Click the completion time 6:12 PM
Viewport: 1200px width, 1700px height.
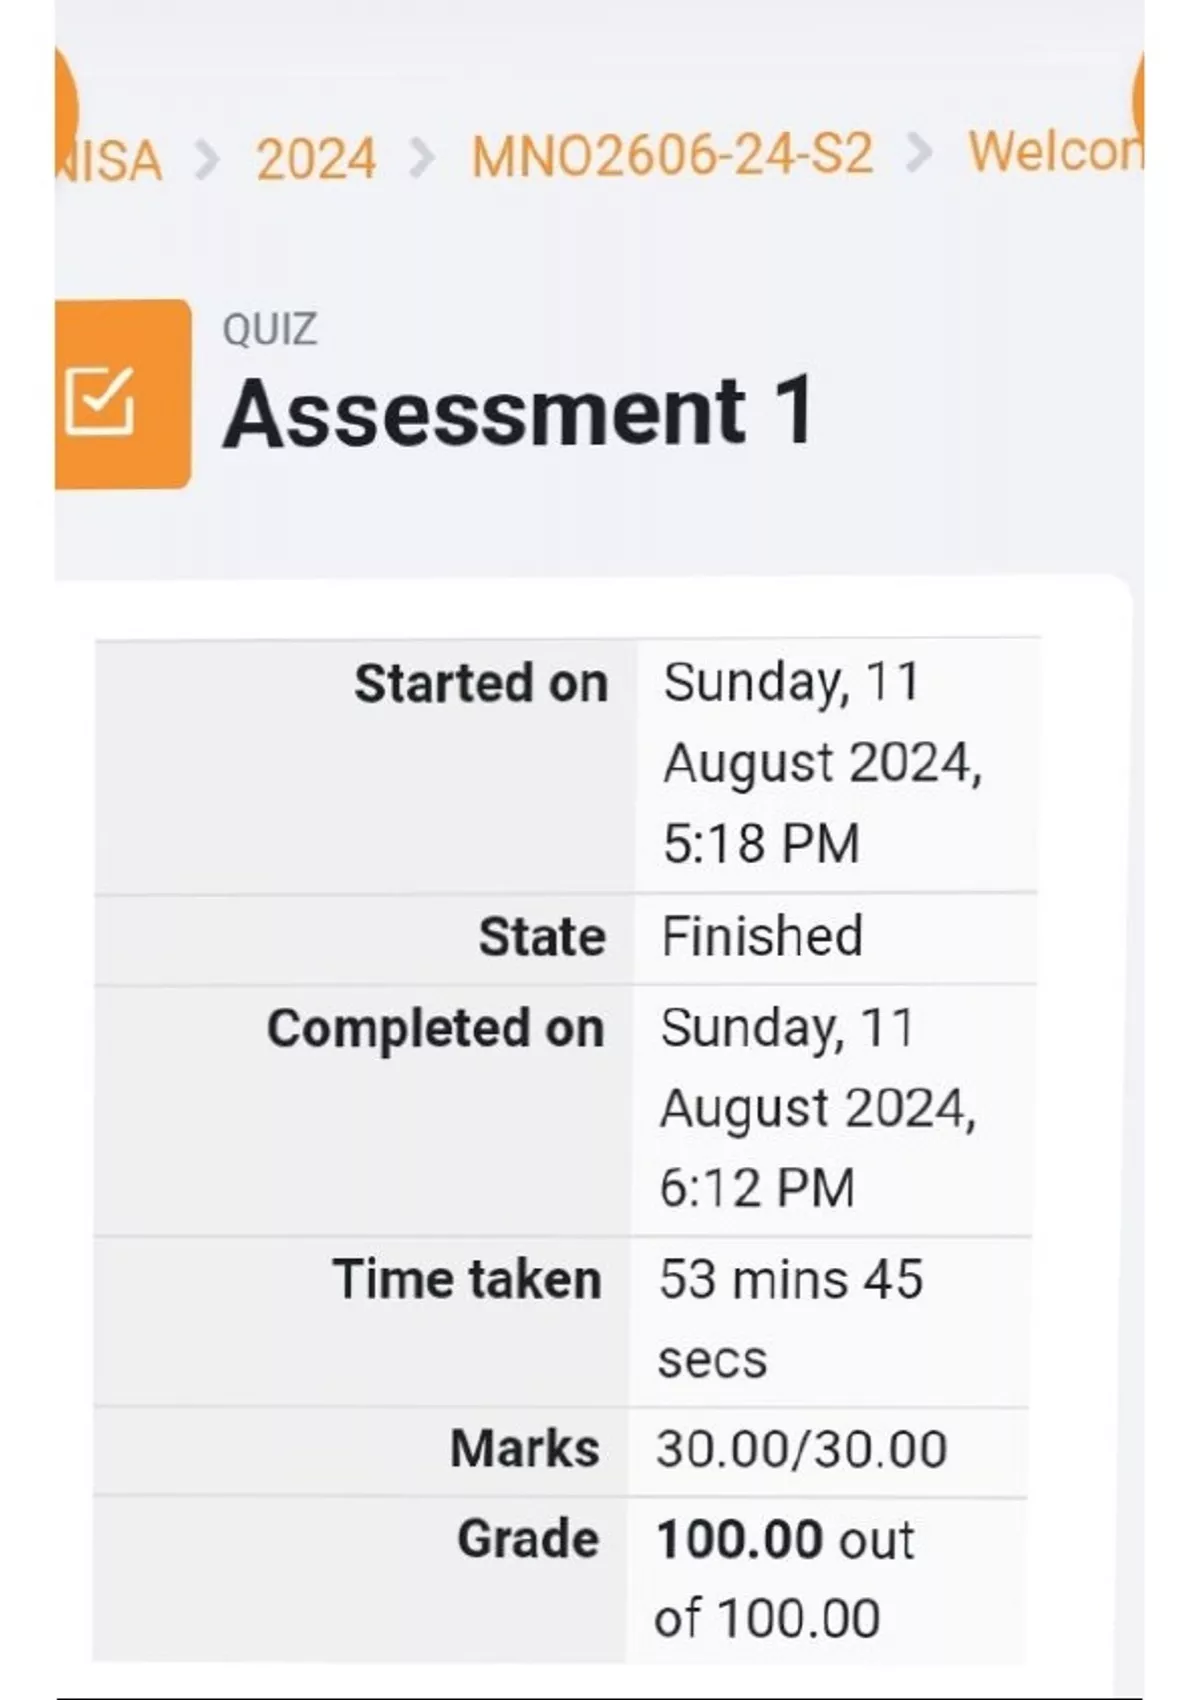757,1188
